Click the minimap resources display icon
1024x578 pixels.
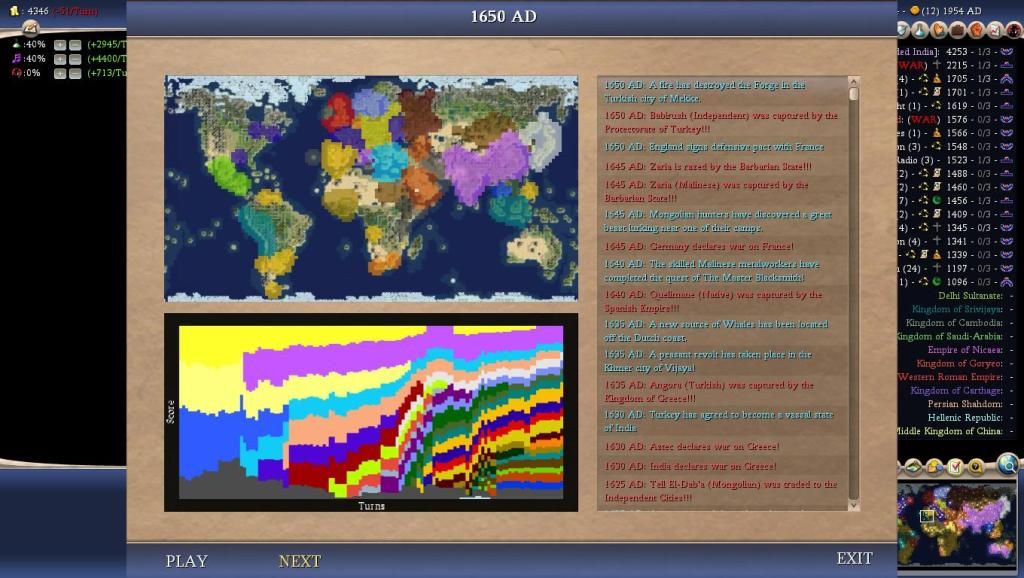935,466
